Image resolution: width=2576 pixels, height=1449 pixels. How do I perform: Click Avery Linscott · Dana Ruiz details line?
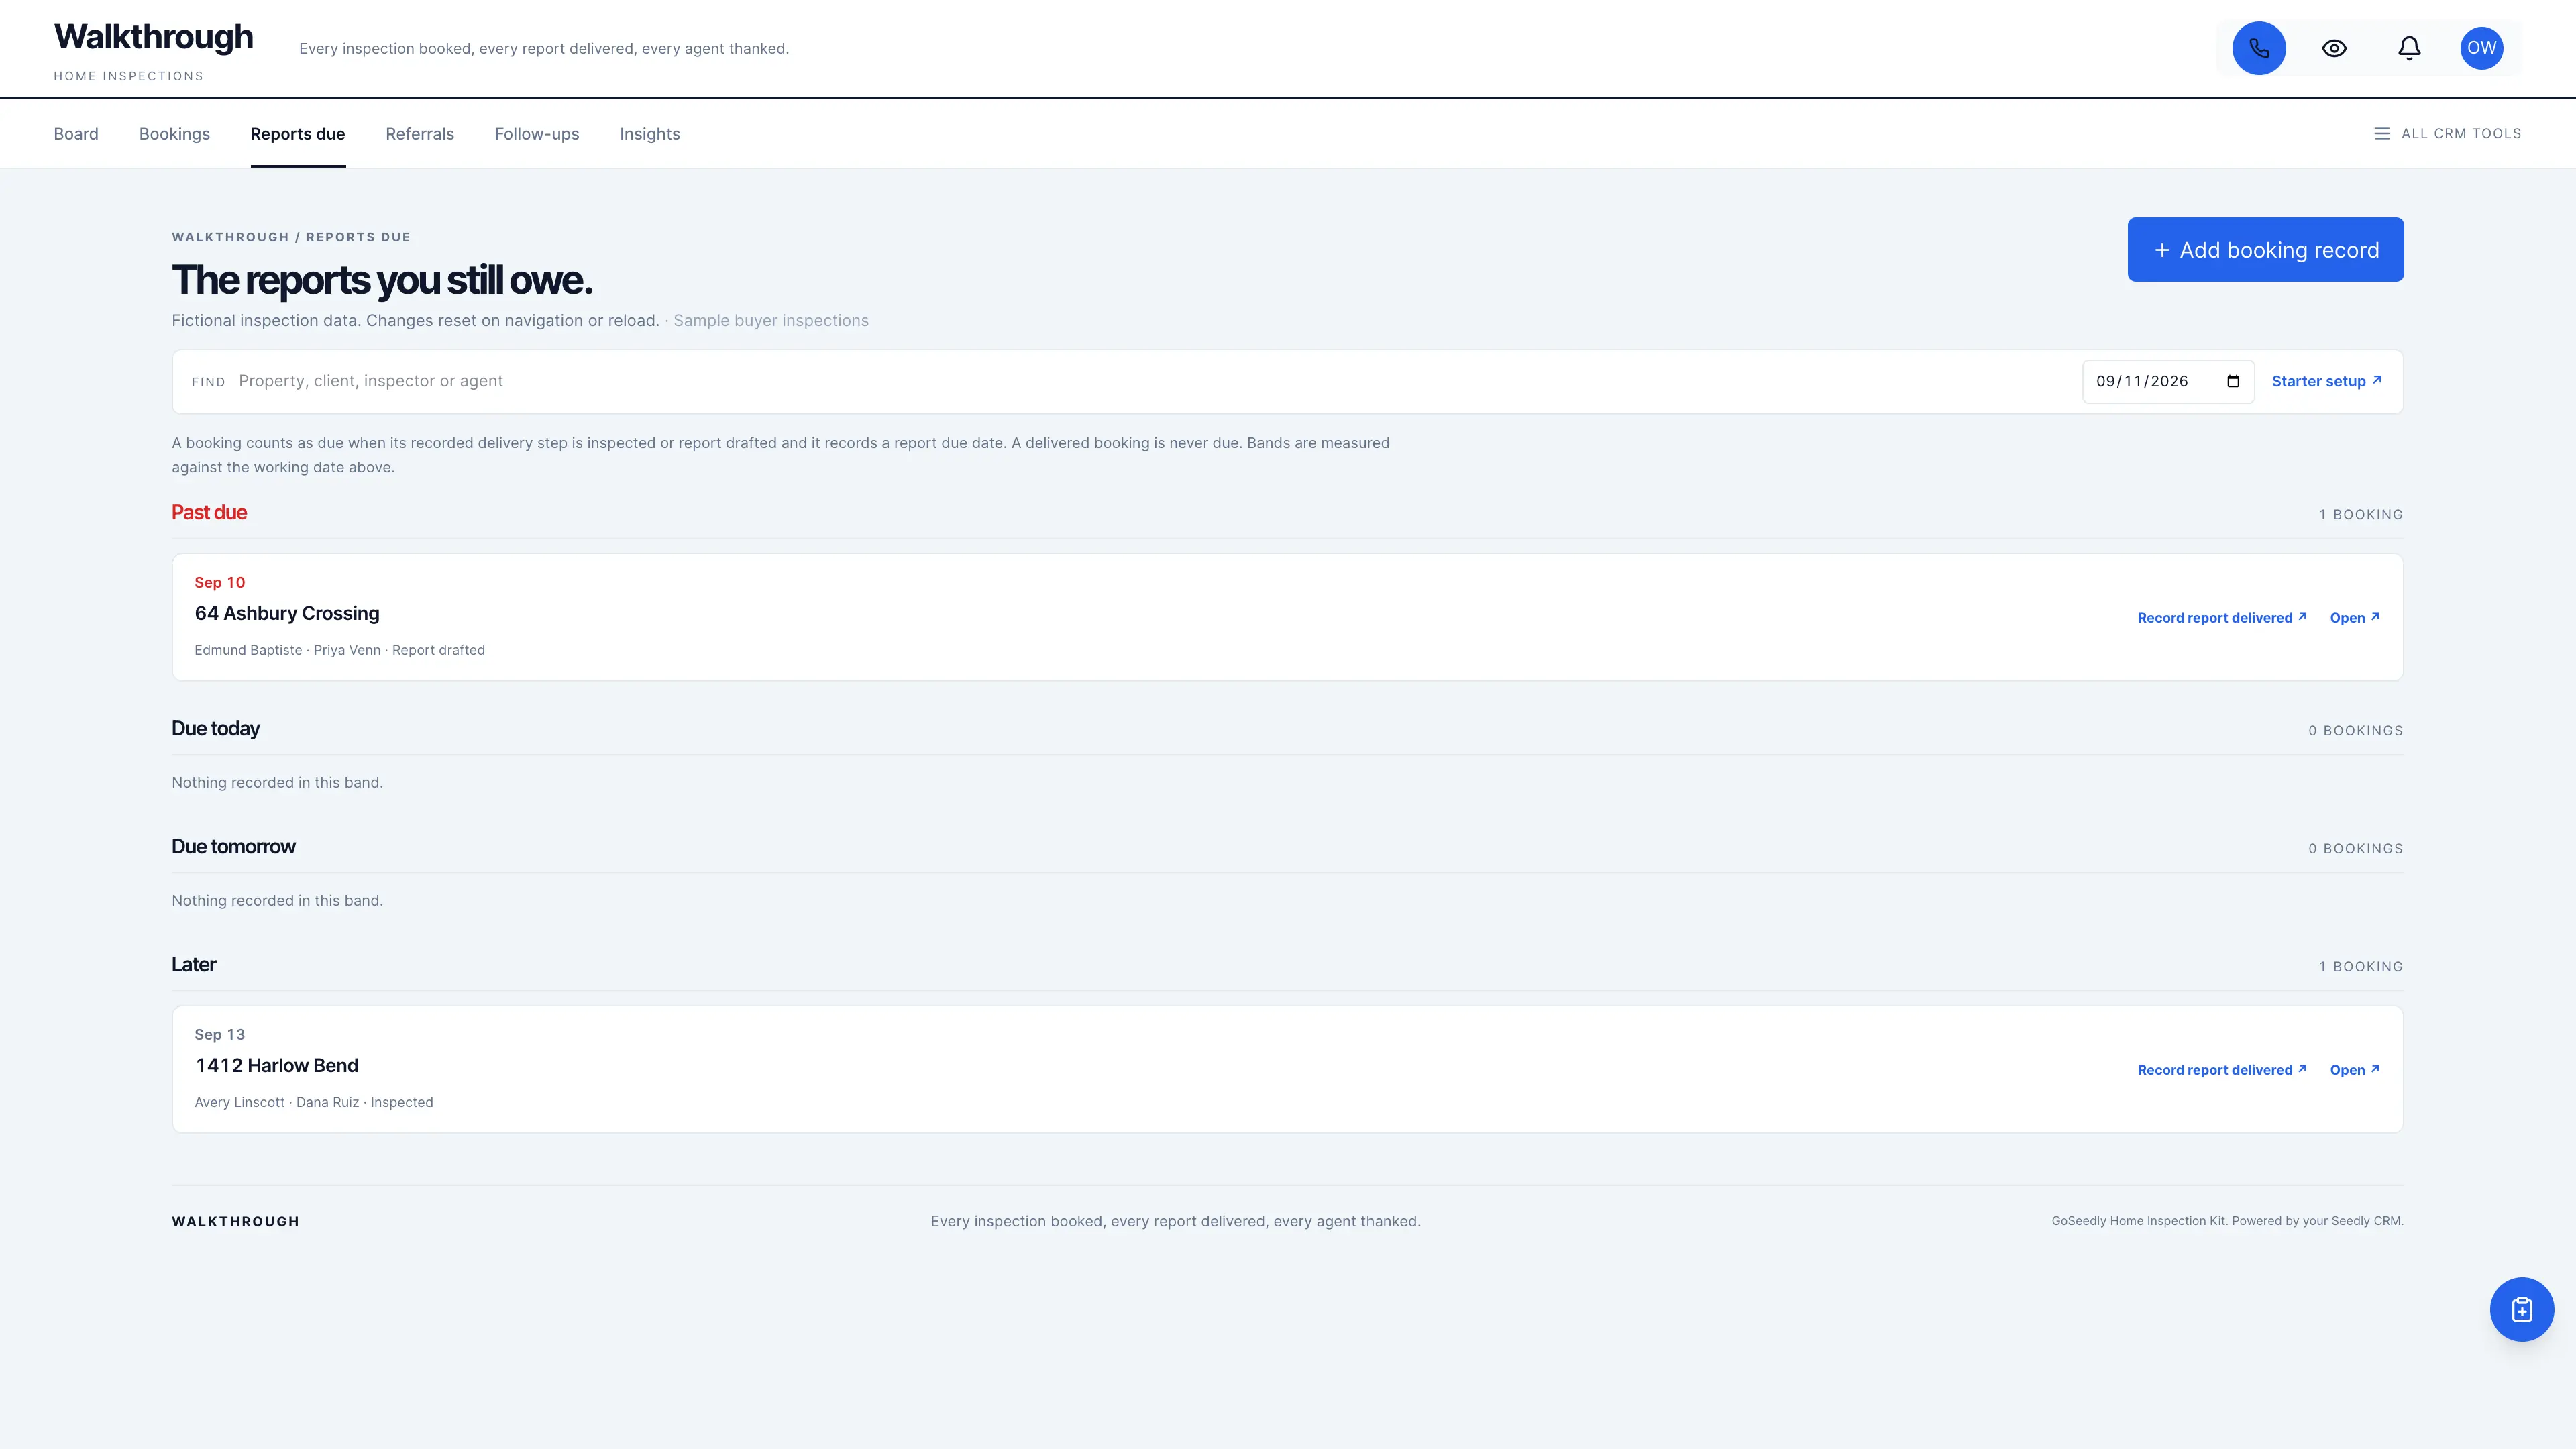(x=314, y=1102)
